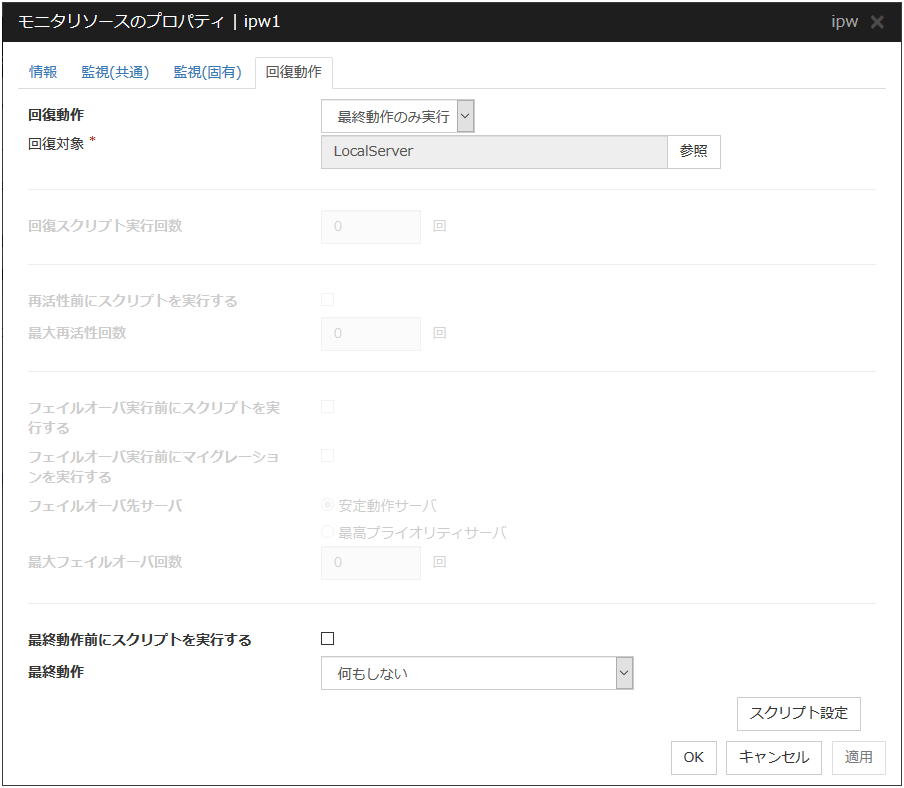Click the LocalServer recovery target field
This screenshot has height=788, width=904.
494,151
